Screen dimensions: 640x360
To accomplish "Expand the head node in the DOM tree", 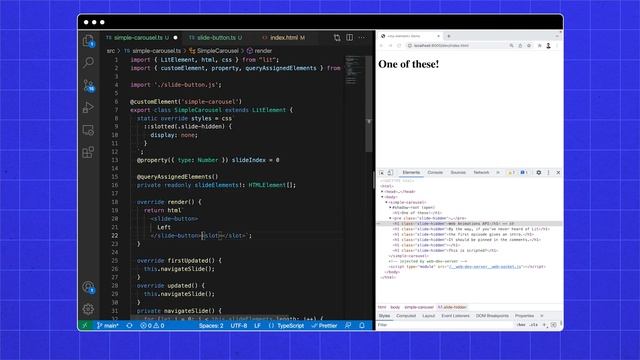I will pyautogui.click(x=382, y=191).
